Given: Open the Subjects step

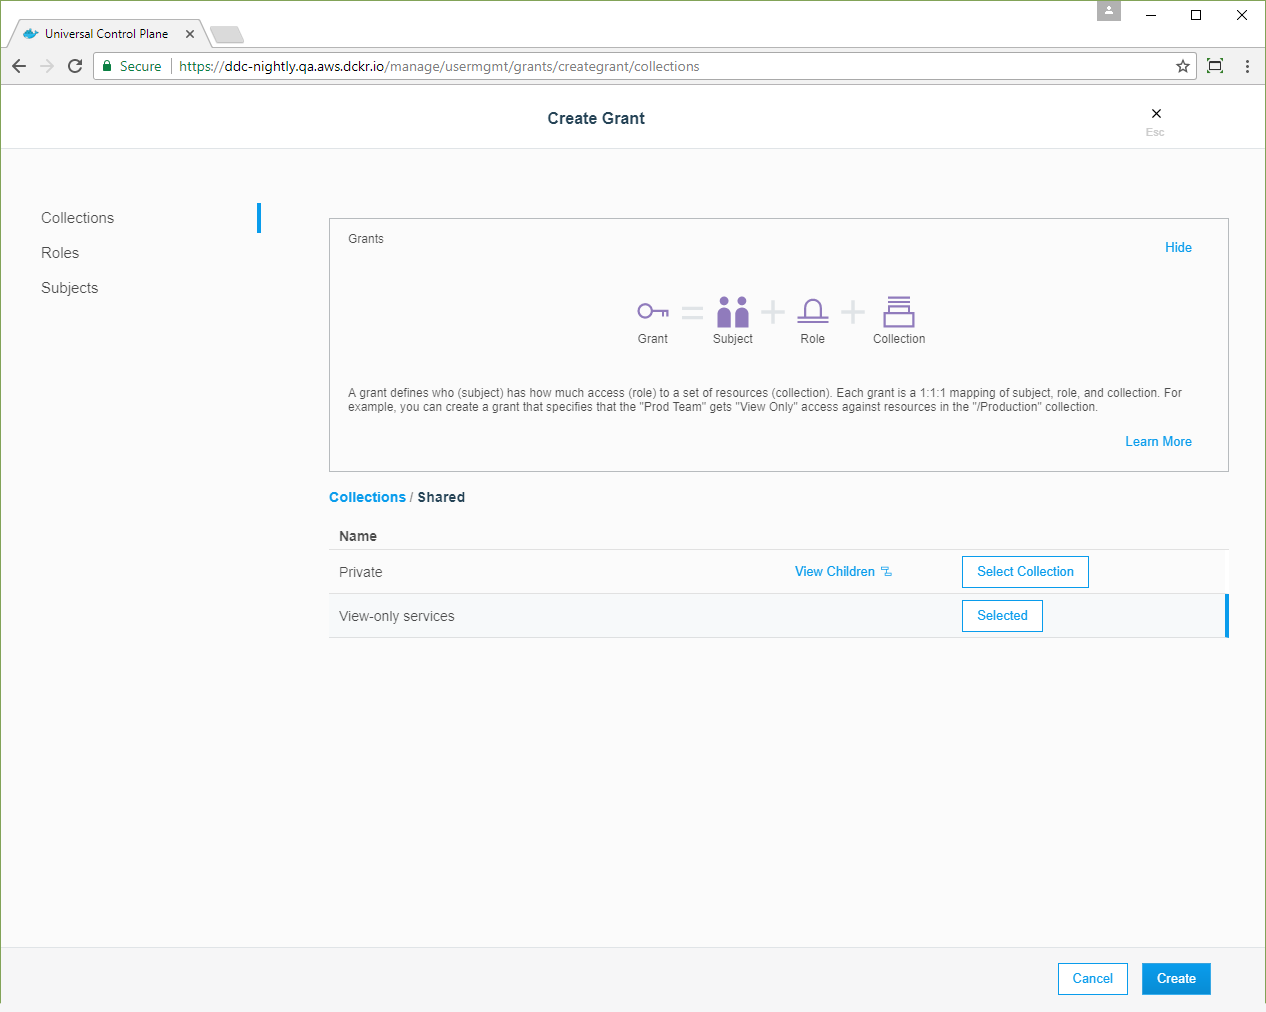Looking at the screenshot, I should click(70, 288).
